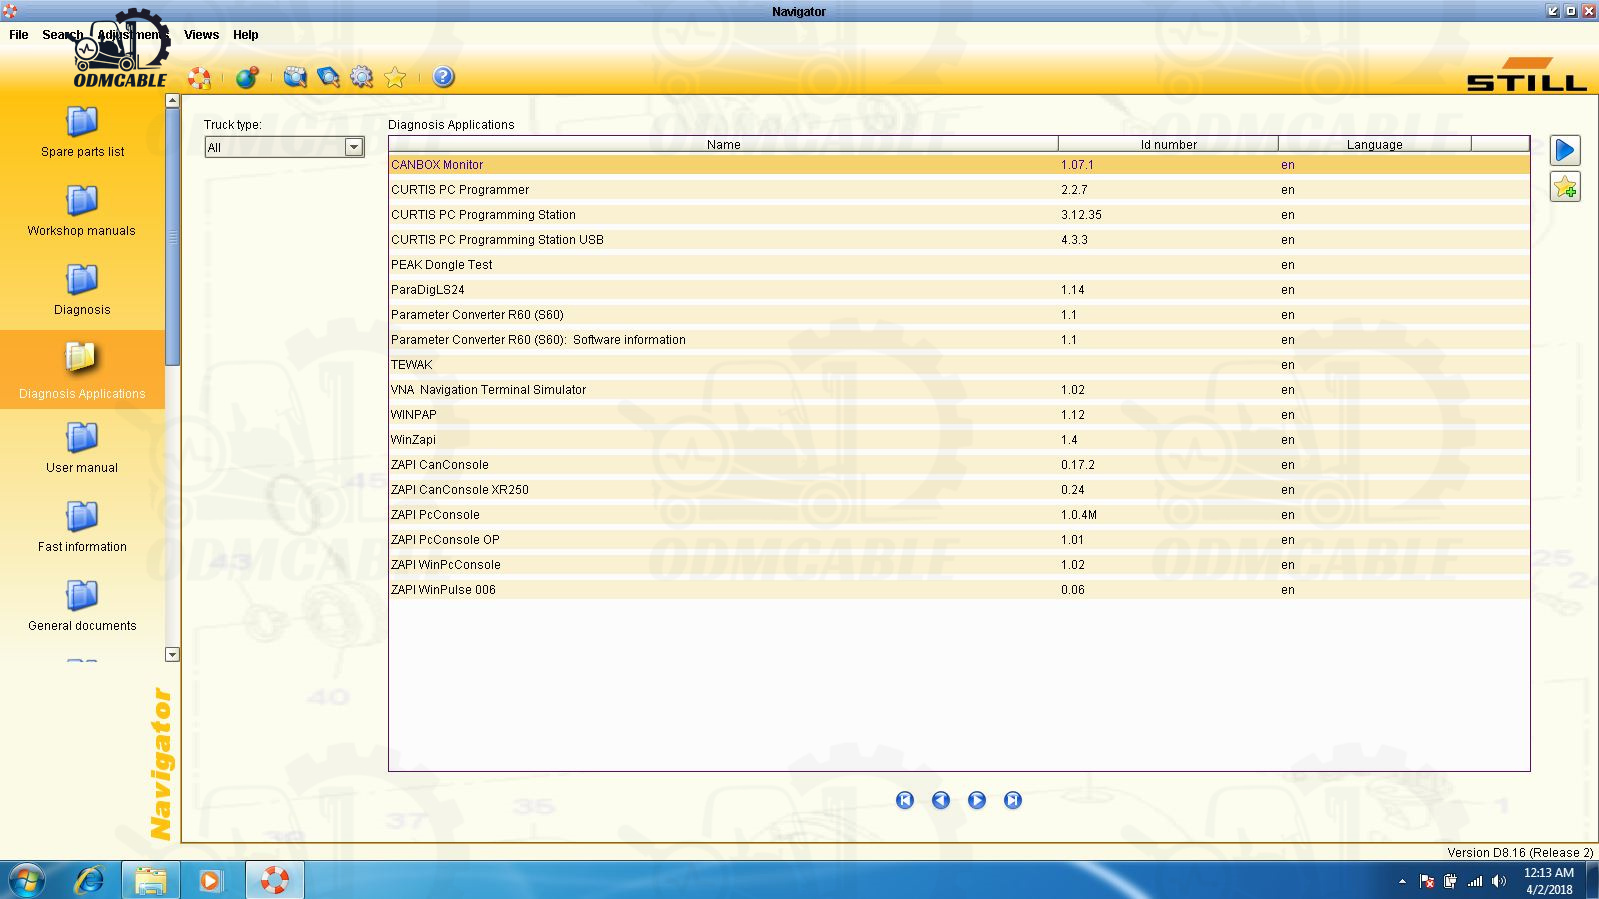1599x899 pixels.
Task: Select the PEAK Dongle Test row
Action: coord(959,265)
